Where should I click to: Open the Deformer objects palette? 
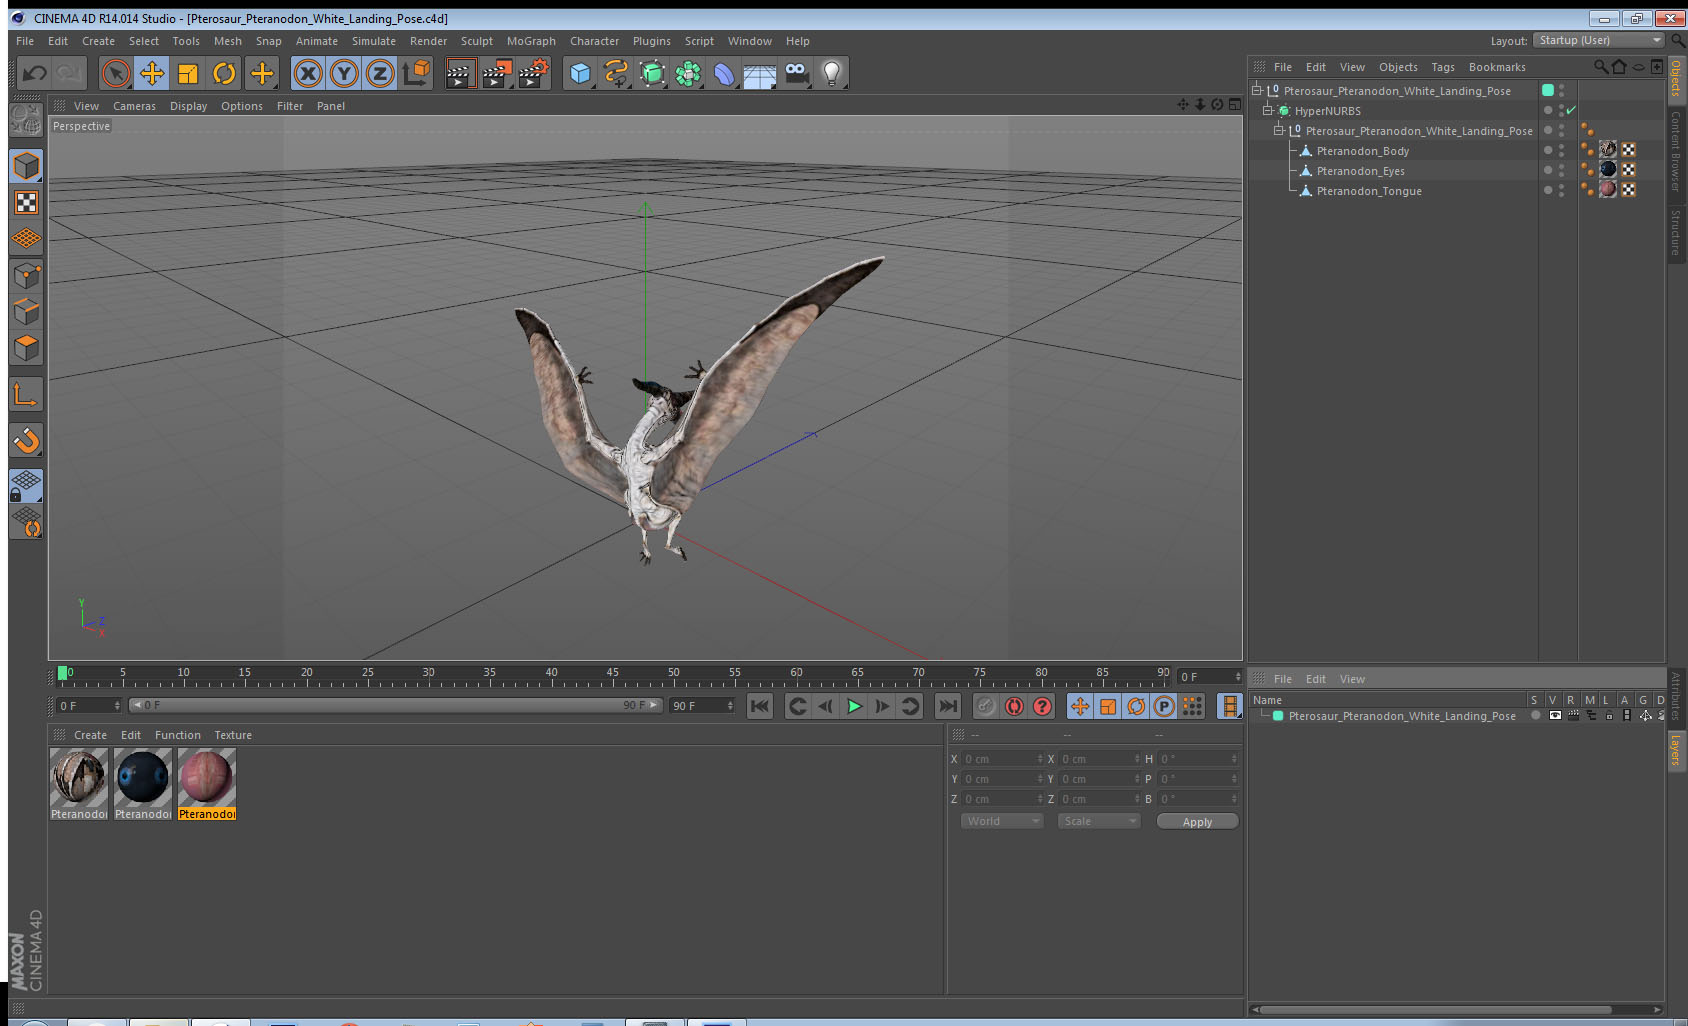point(724,73)
